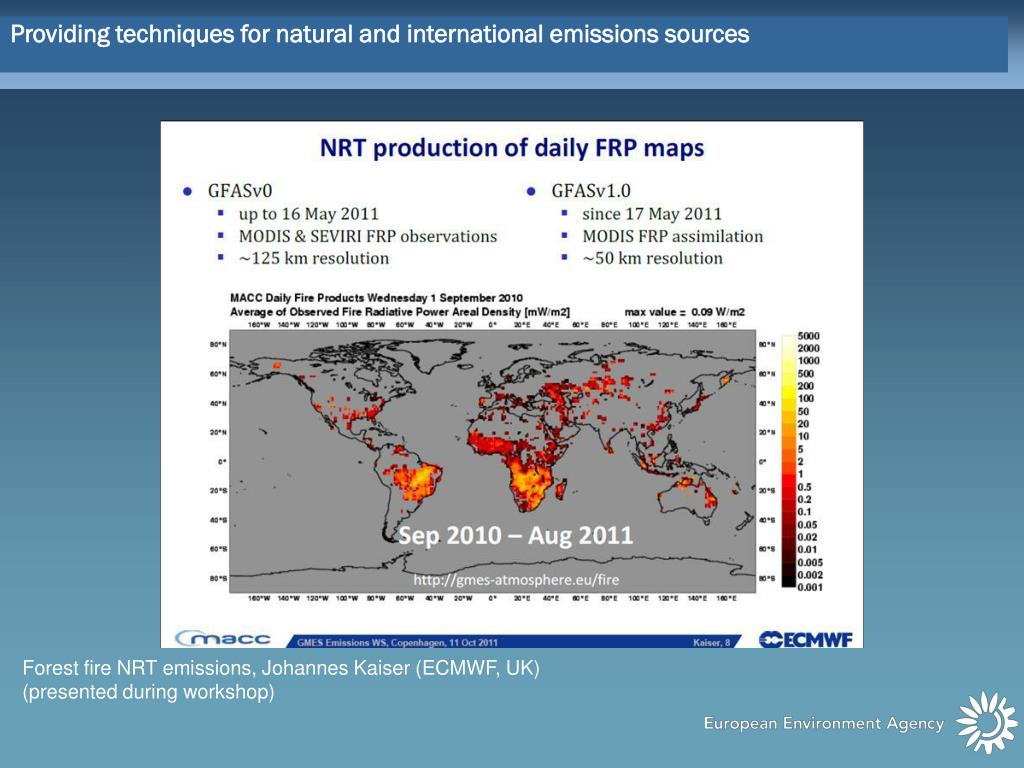Click the macc logo
Screen dimensions: 1024x768
(223, 639)
